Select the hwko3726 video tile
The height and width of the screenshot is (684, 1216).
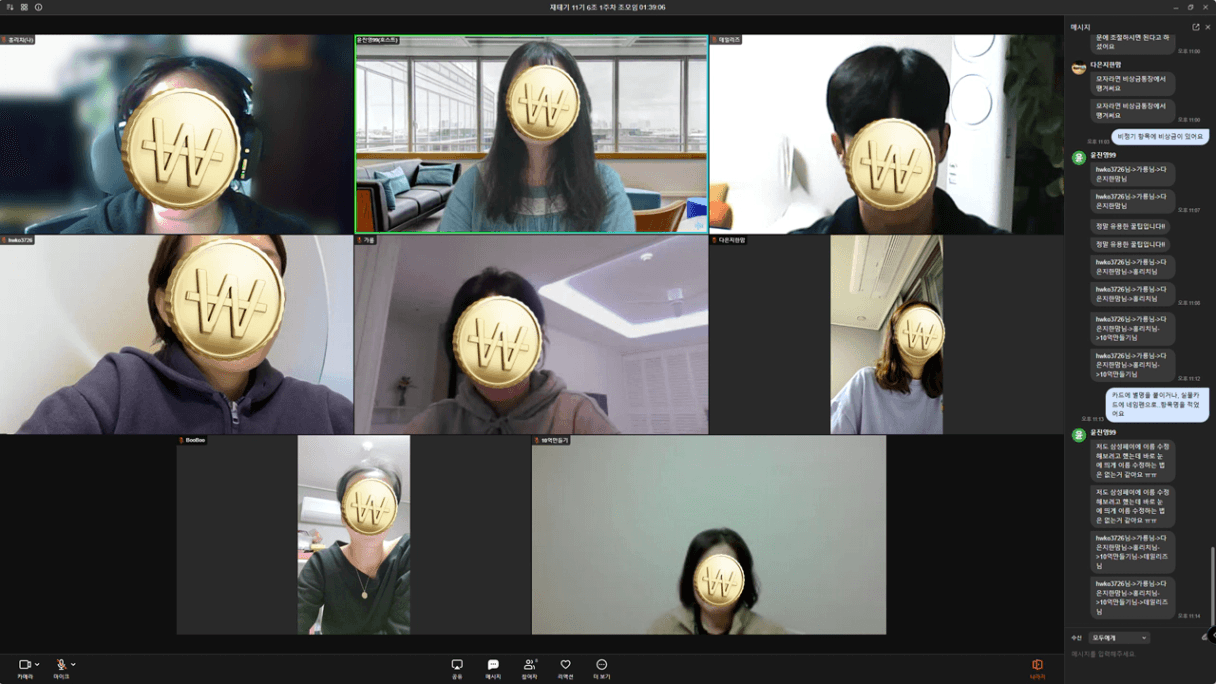click(x=176, y=334)
